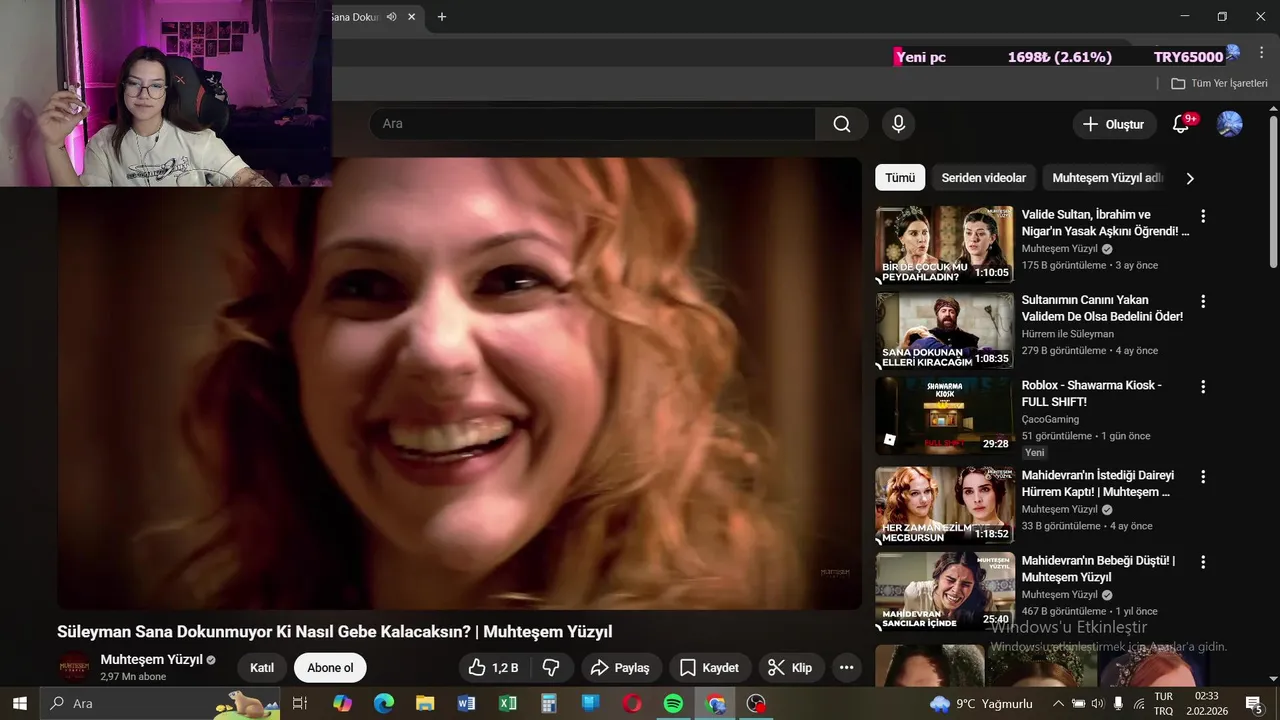Screen dimensions: 1280x720
Task: Click the YouTube search input field
Action: click(592, 124)
